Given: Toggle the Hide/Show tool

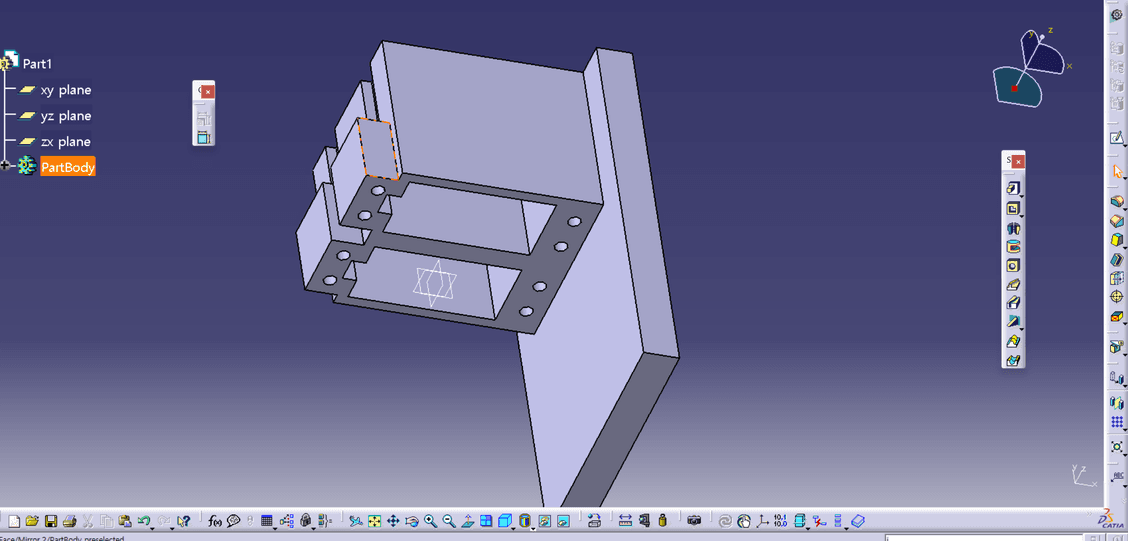Looking at the screenshot, I should 545,521.
